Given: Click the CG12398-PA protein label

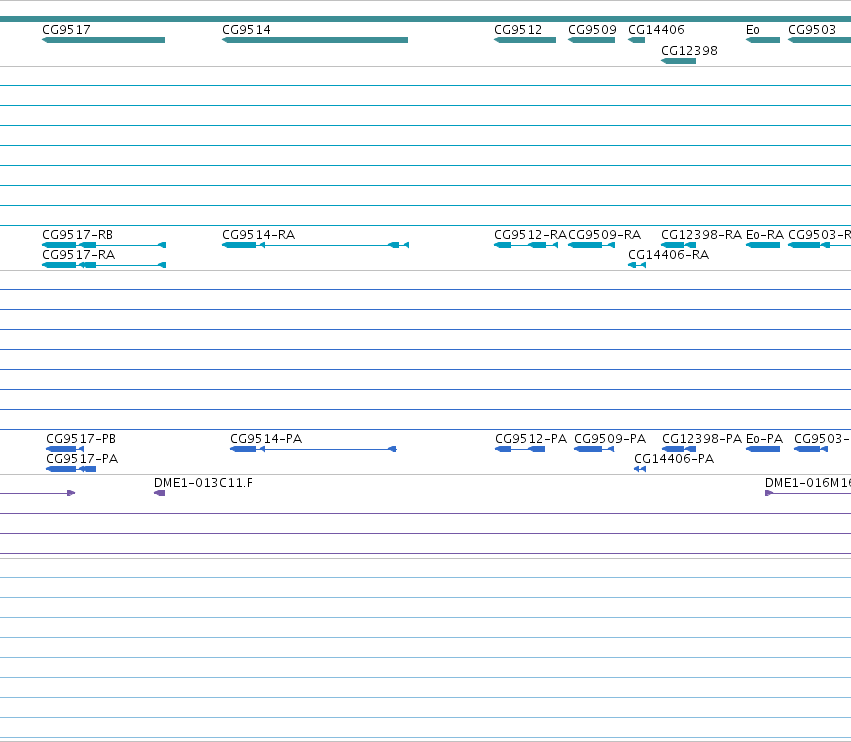Looking at the screenshot, I should pos(702,439).
